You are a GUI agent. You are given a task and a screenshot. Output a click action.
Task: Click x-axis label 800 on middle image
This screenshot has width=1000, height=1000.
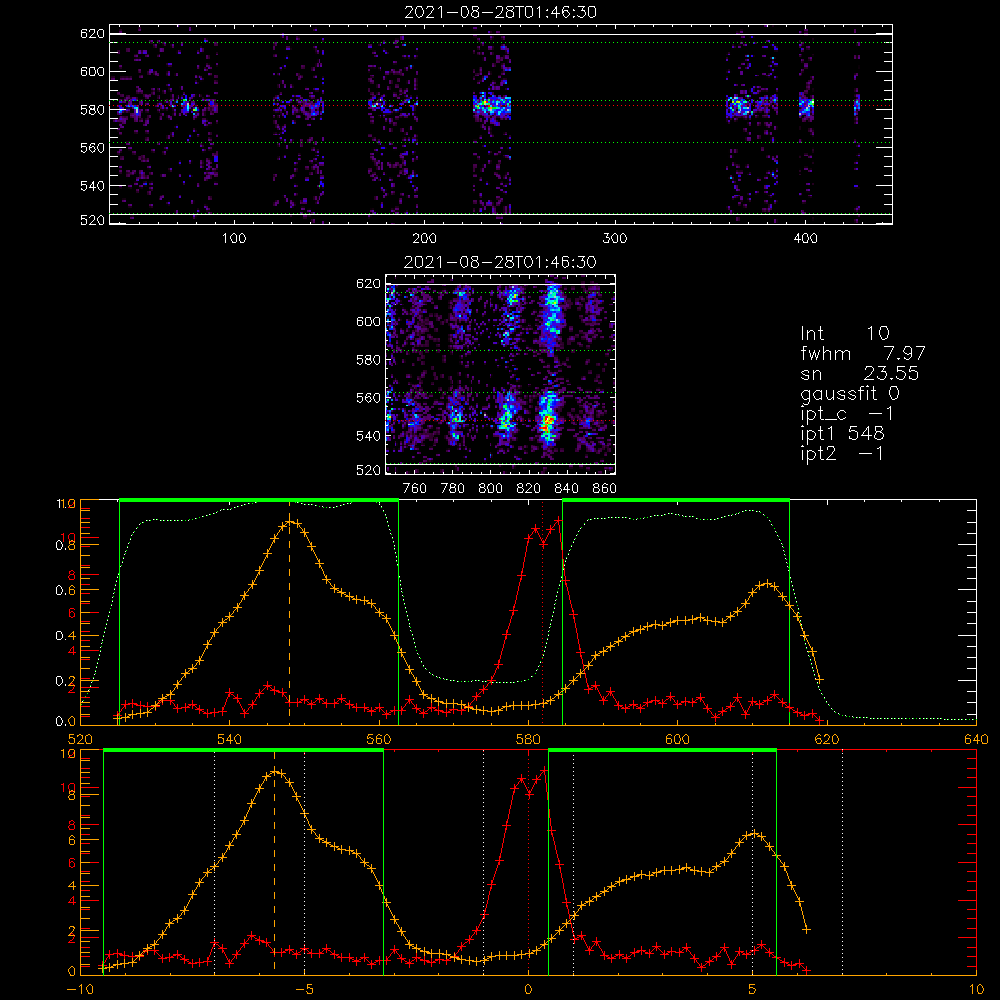pyautogui.click(x=490, y=489)
